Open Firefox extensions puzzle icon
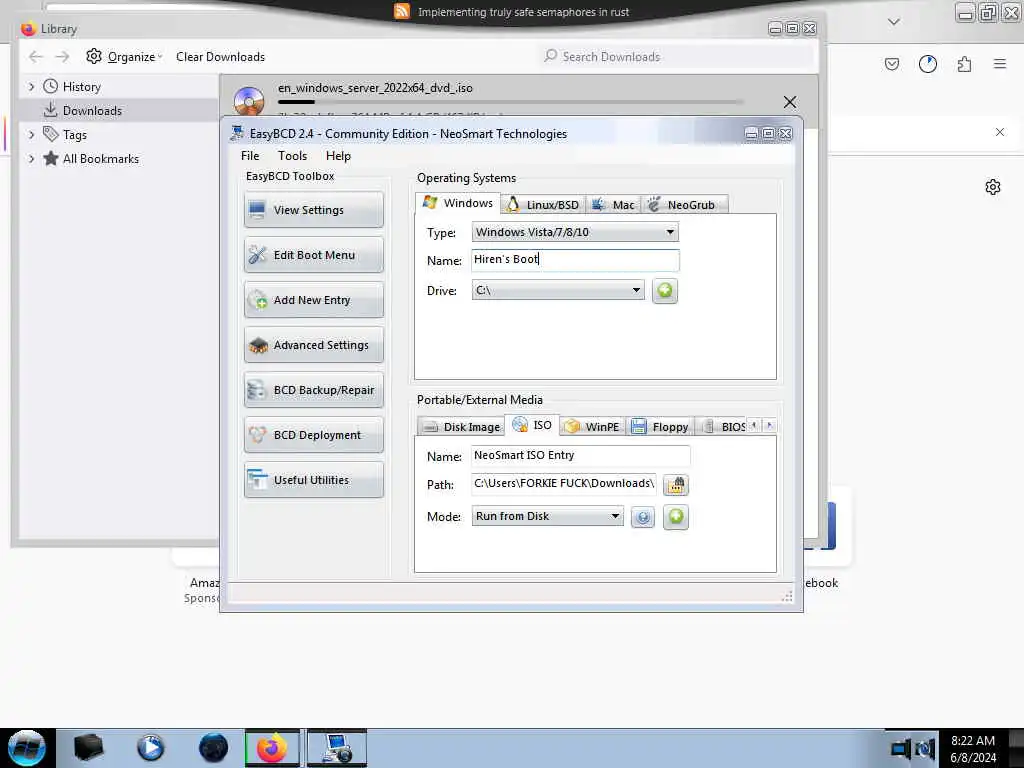 click(x=964, y=63)
